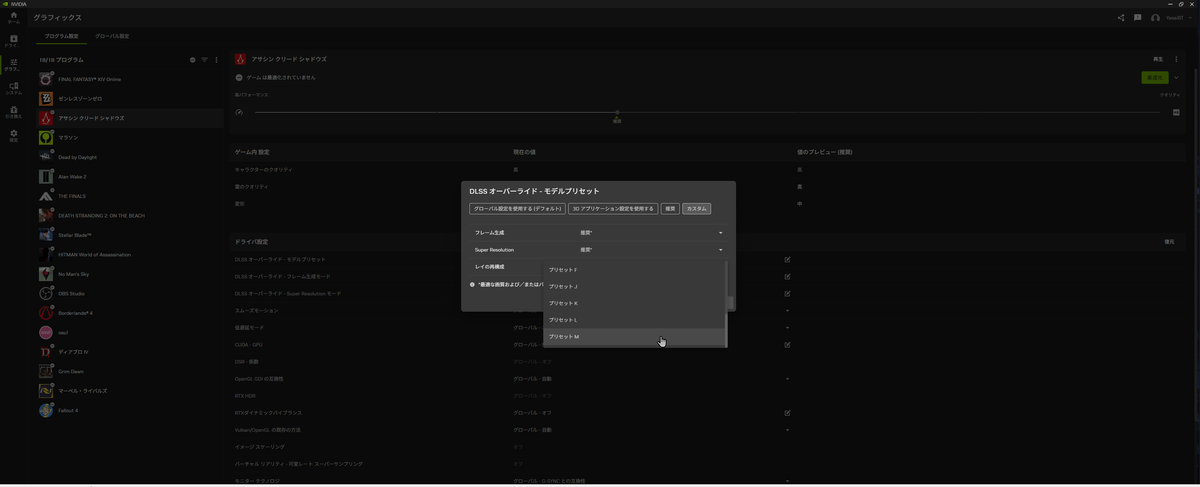This screenshot has width=1200, height=487.
Task: Open user account name dropdown arrow
Action: click(x=1190, y=18)
